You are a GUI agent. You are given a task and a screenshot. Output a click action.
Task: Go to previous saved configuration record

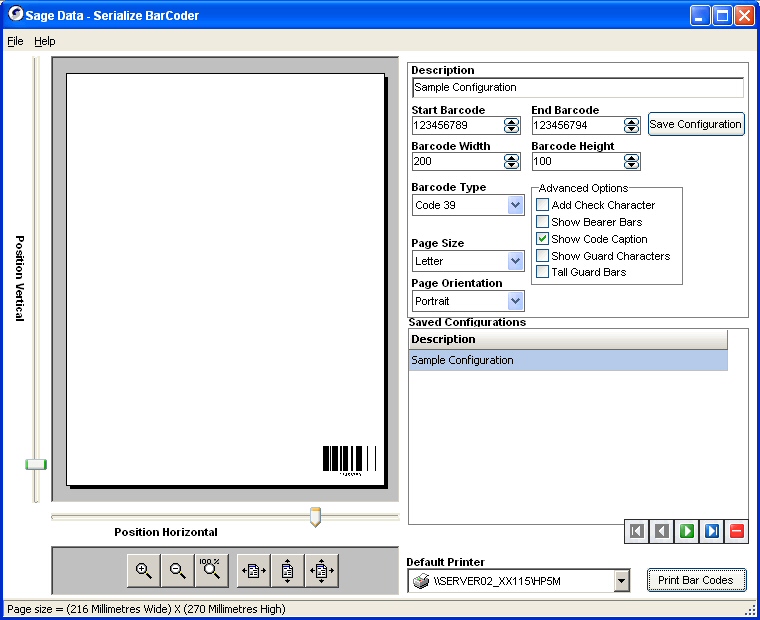[662, 531]
